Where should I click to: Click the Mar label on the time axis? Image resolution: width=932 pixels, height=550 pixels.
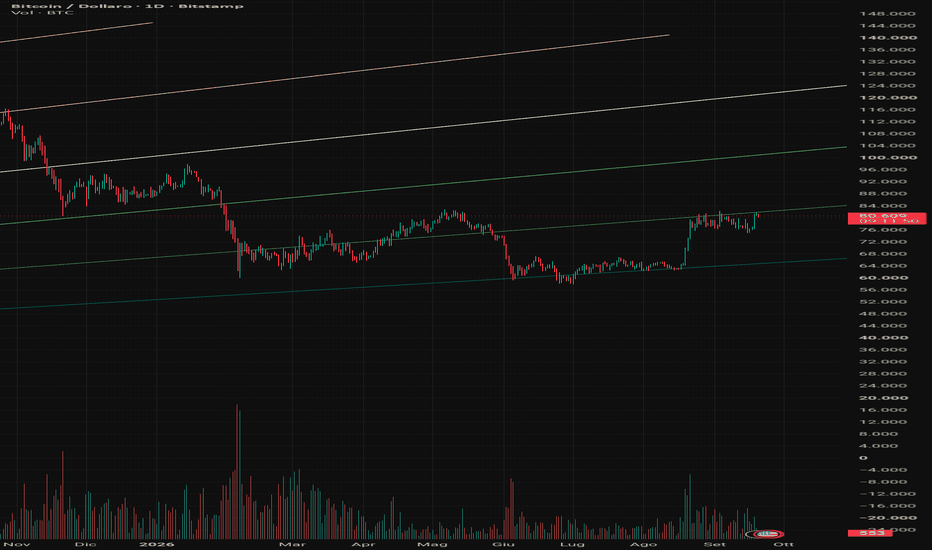pos(292,544)
